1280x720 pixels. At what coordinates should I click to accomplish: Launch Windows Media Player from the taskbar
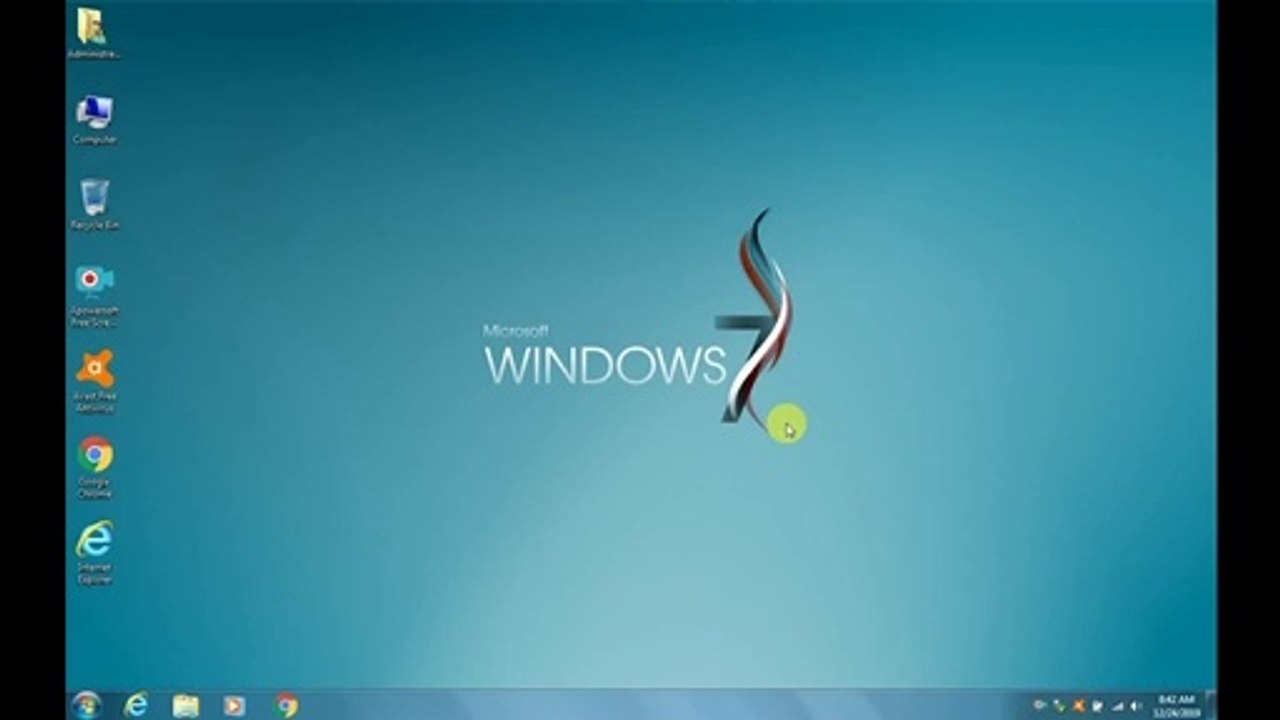click(234, 705)
